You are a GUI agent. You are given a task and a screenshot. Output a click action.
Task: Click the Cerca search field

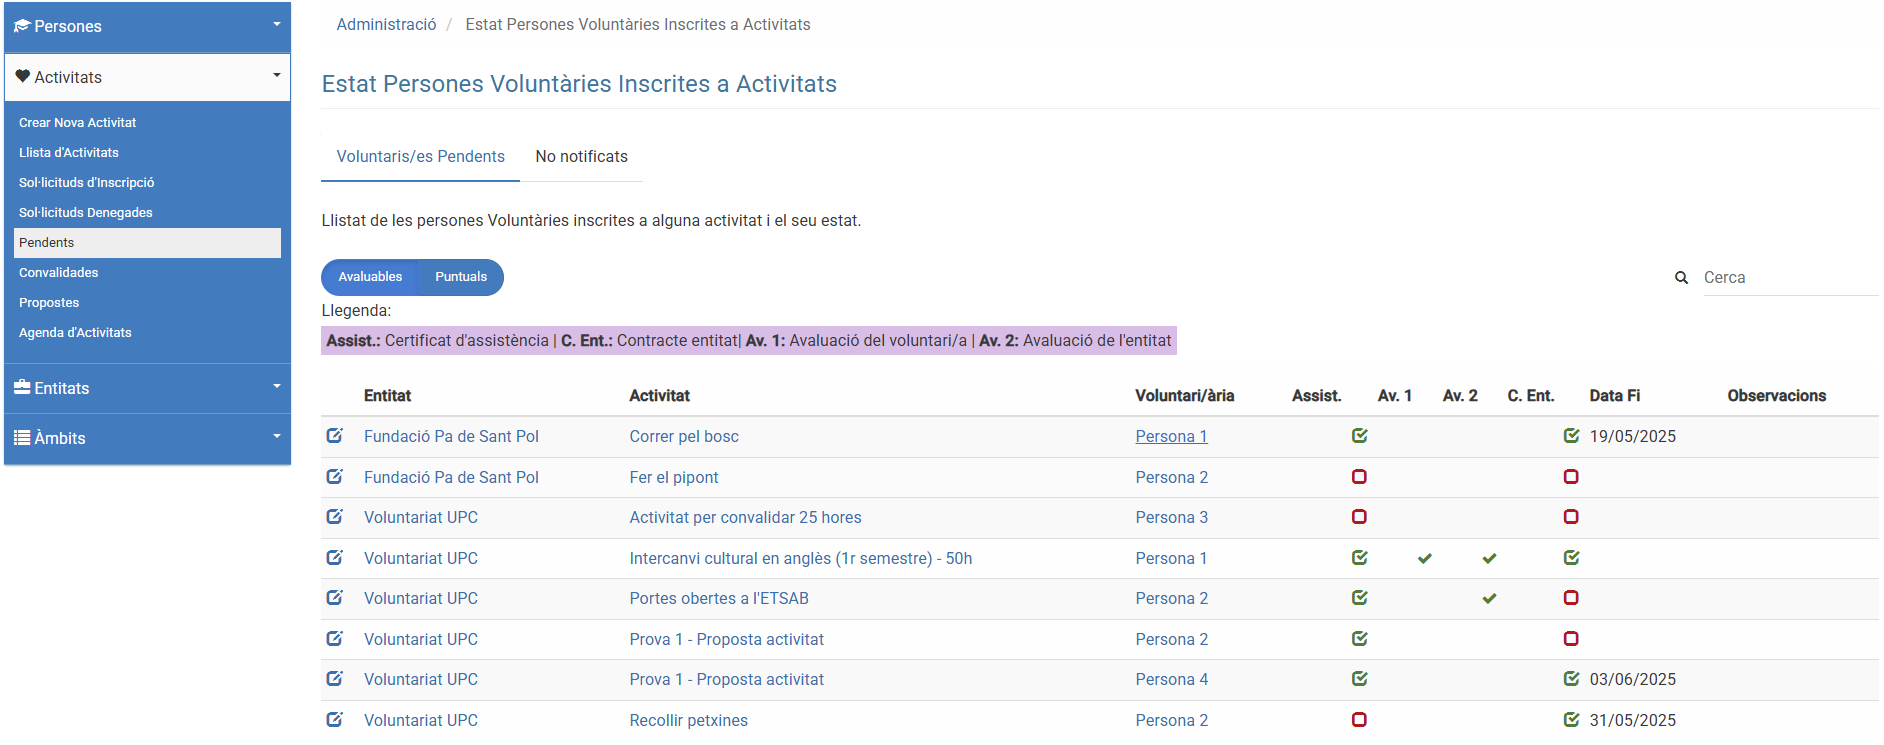click(1788, 278)
